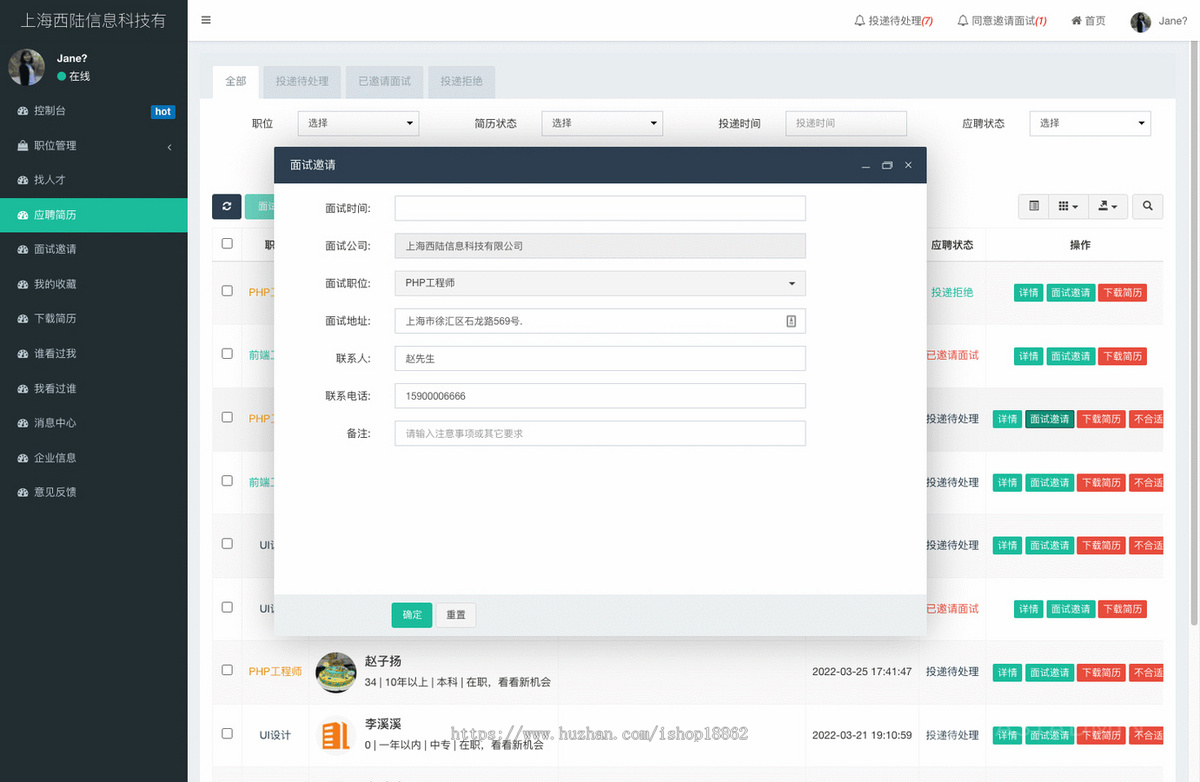The image size is (1200, 782).
Task: Click the 同意邀请面试 notification bell icon
Action: point(961,19)
